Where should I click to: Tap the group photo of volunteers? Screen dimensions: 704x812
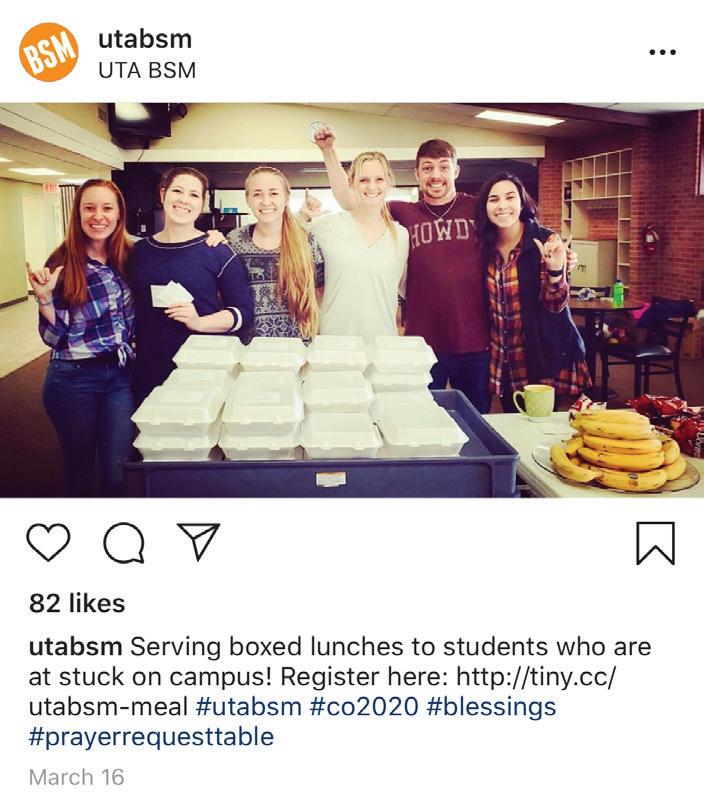click(352, 300)
